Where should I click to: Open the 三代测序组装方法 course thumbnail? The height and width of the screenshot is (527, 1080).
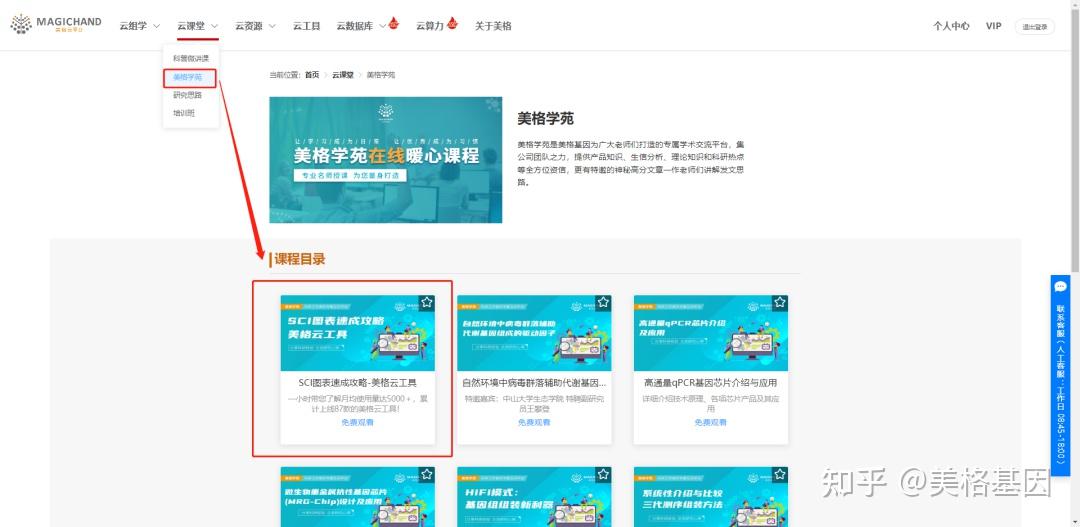711,497
